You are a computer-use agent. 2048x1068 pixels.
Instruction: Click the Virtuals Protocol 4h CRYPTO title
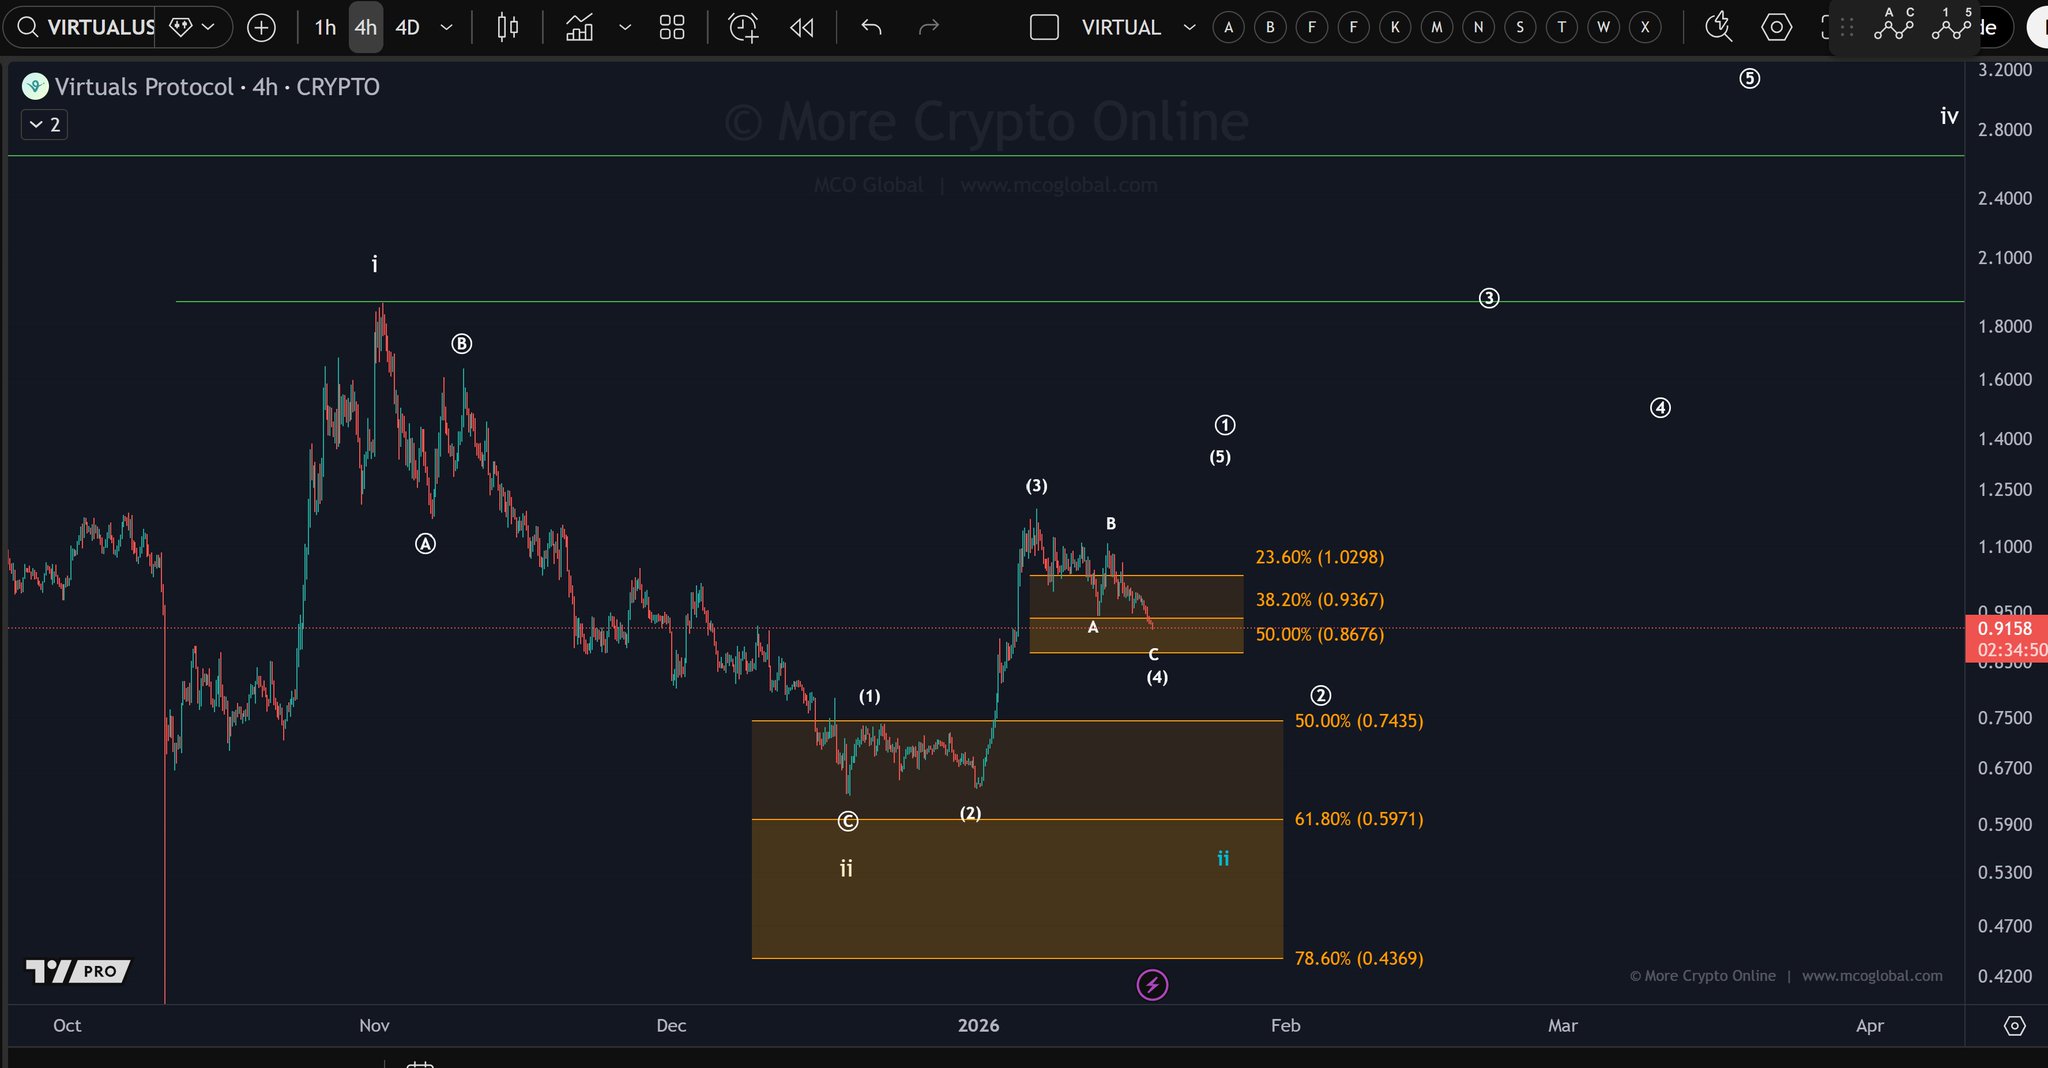[217, 87]
